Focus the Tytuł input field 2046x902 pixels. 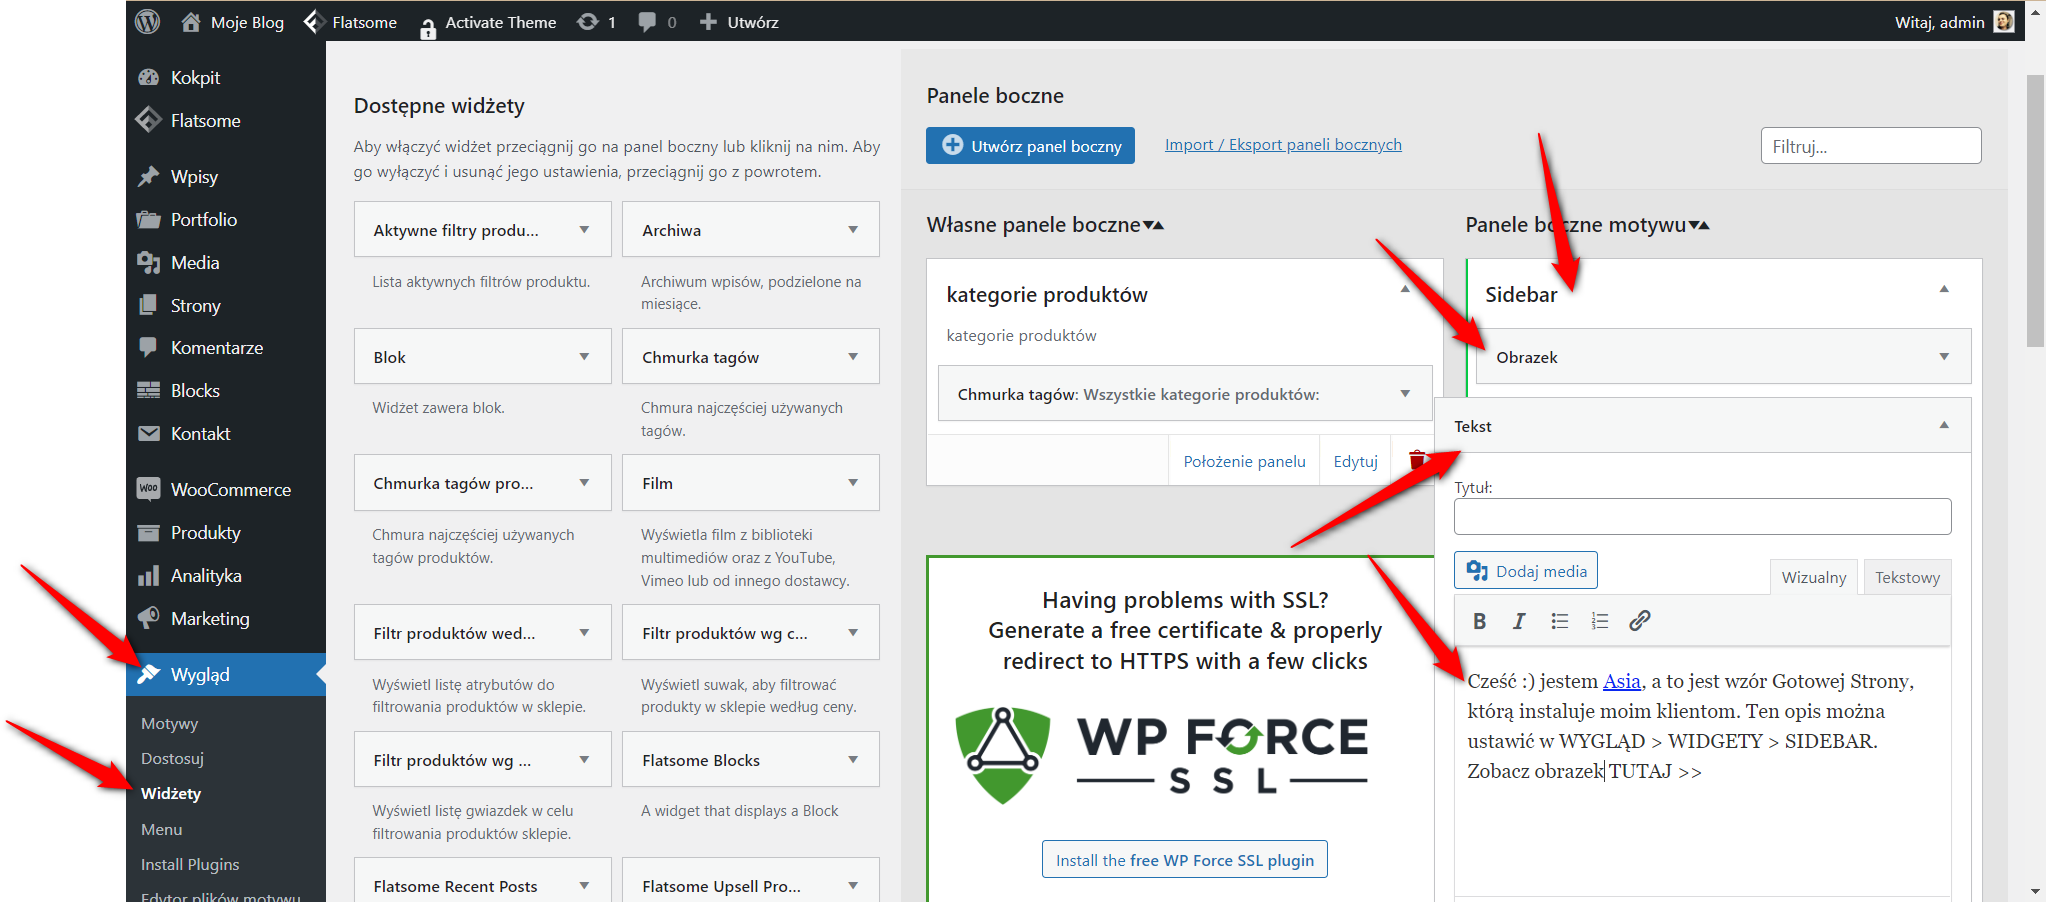coord(1702,517)
